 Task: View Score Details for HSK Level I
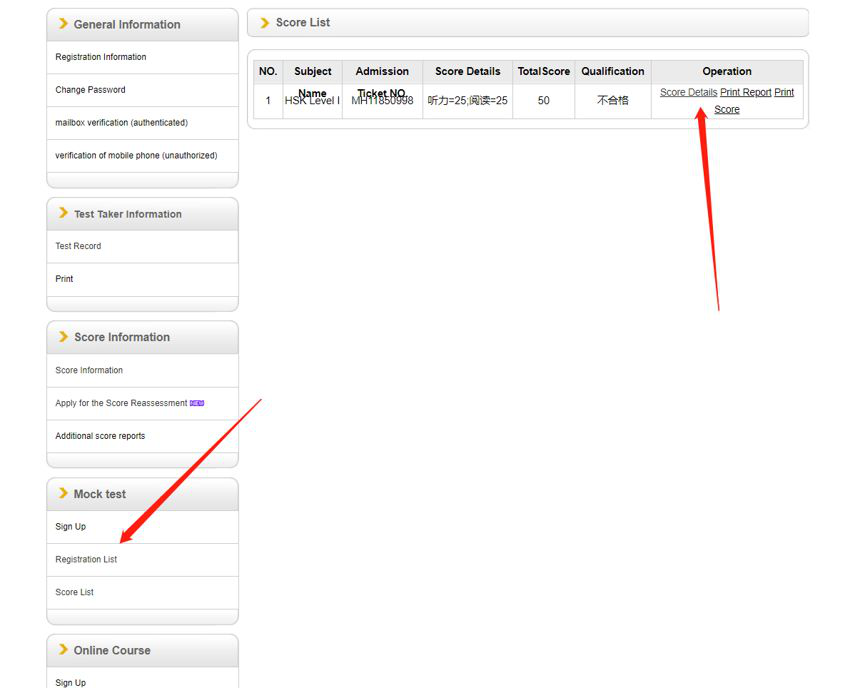point(688,92)
